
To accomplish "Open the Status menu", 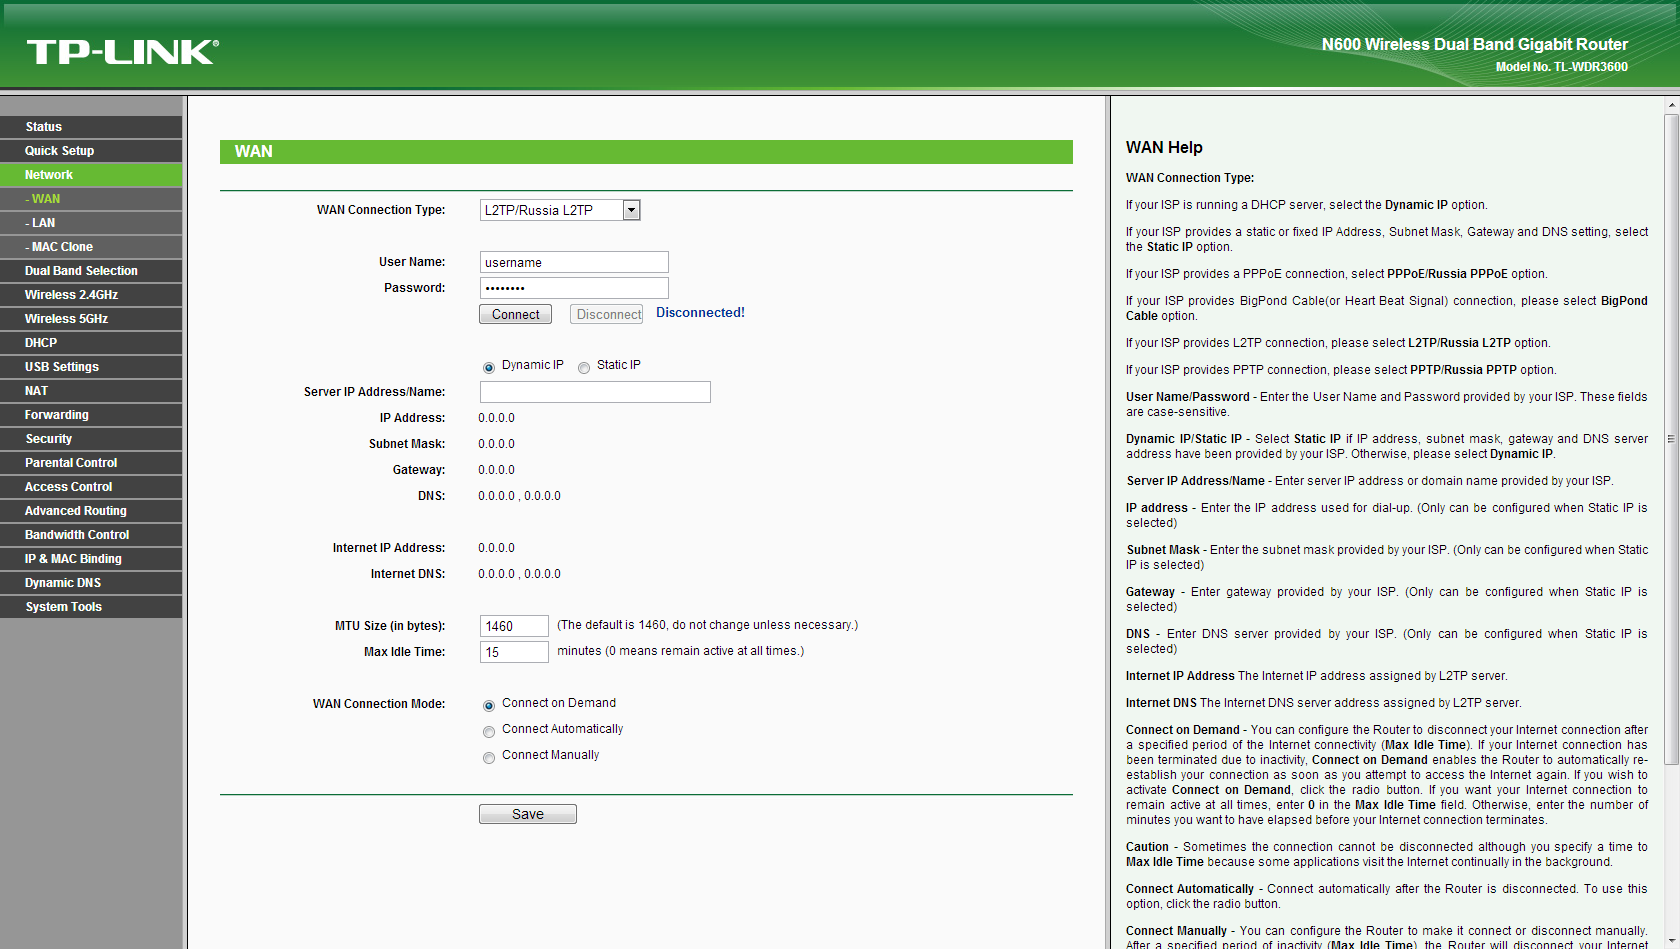I will 91,127.
